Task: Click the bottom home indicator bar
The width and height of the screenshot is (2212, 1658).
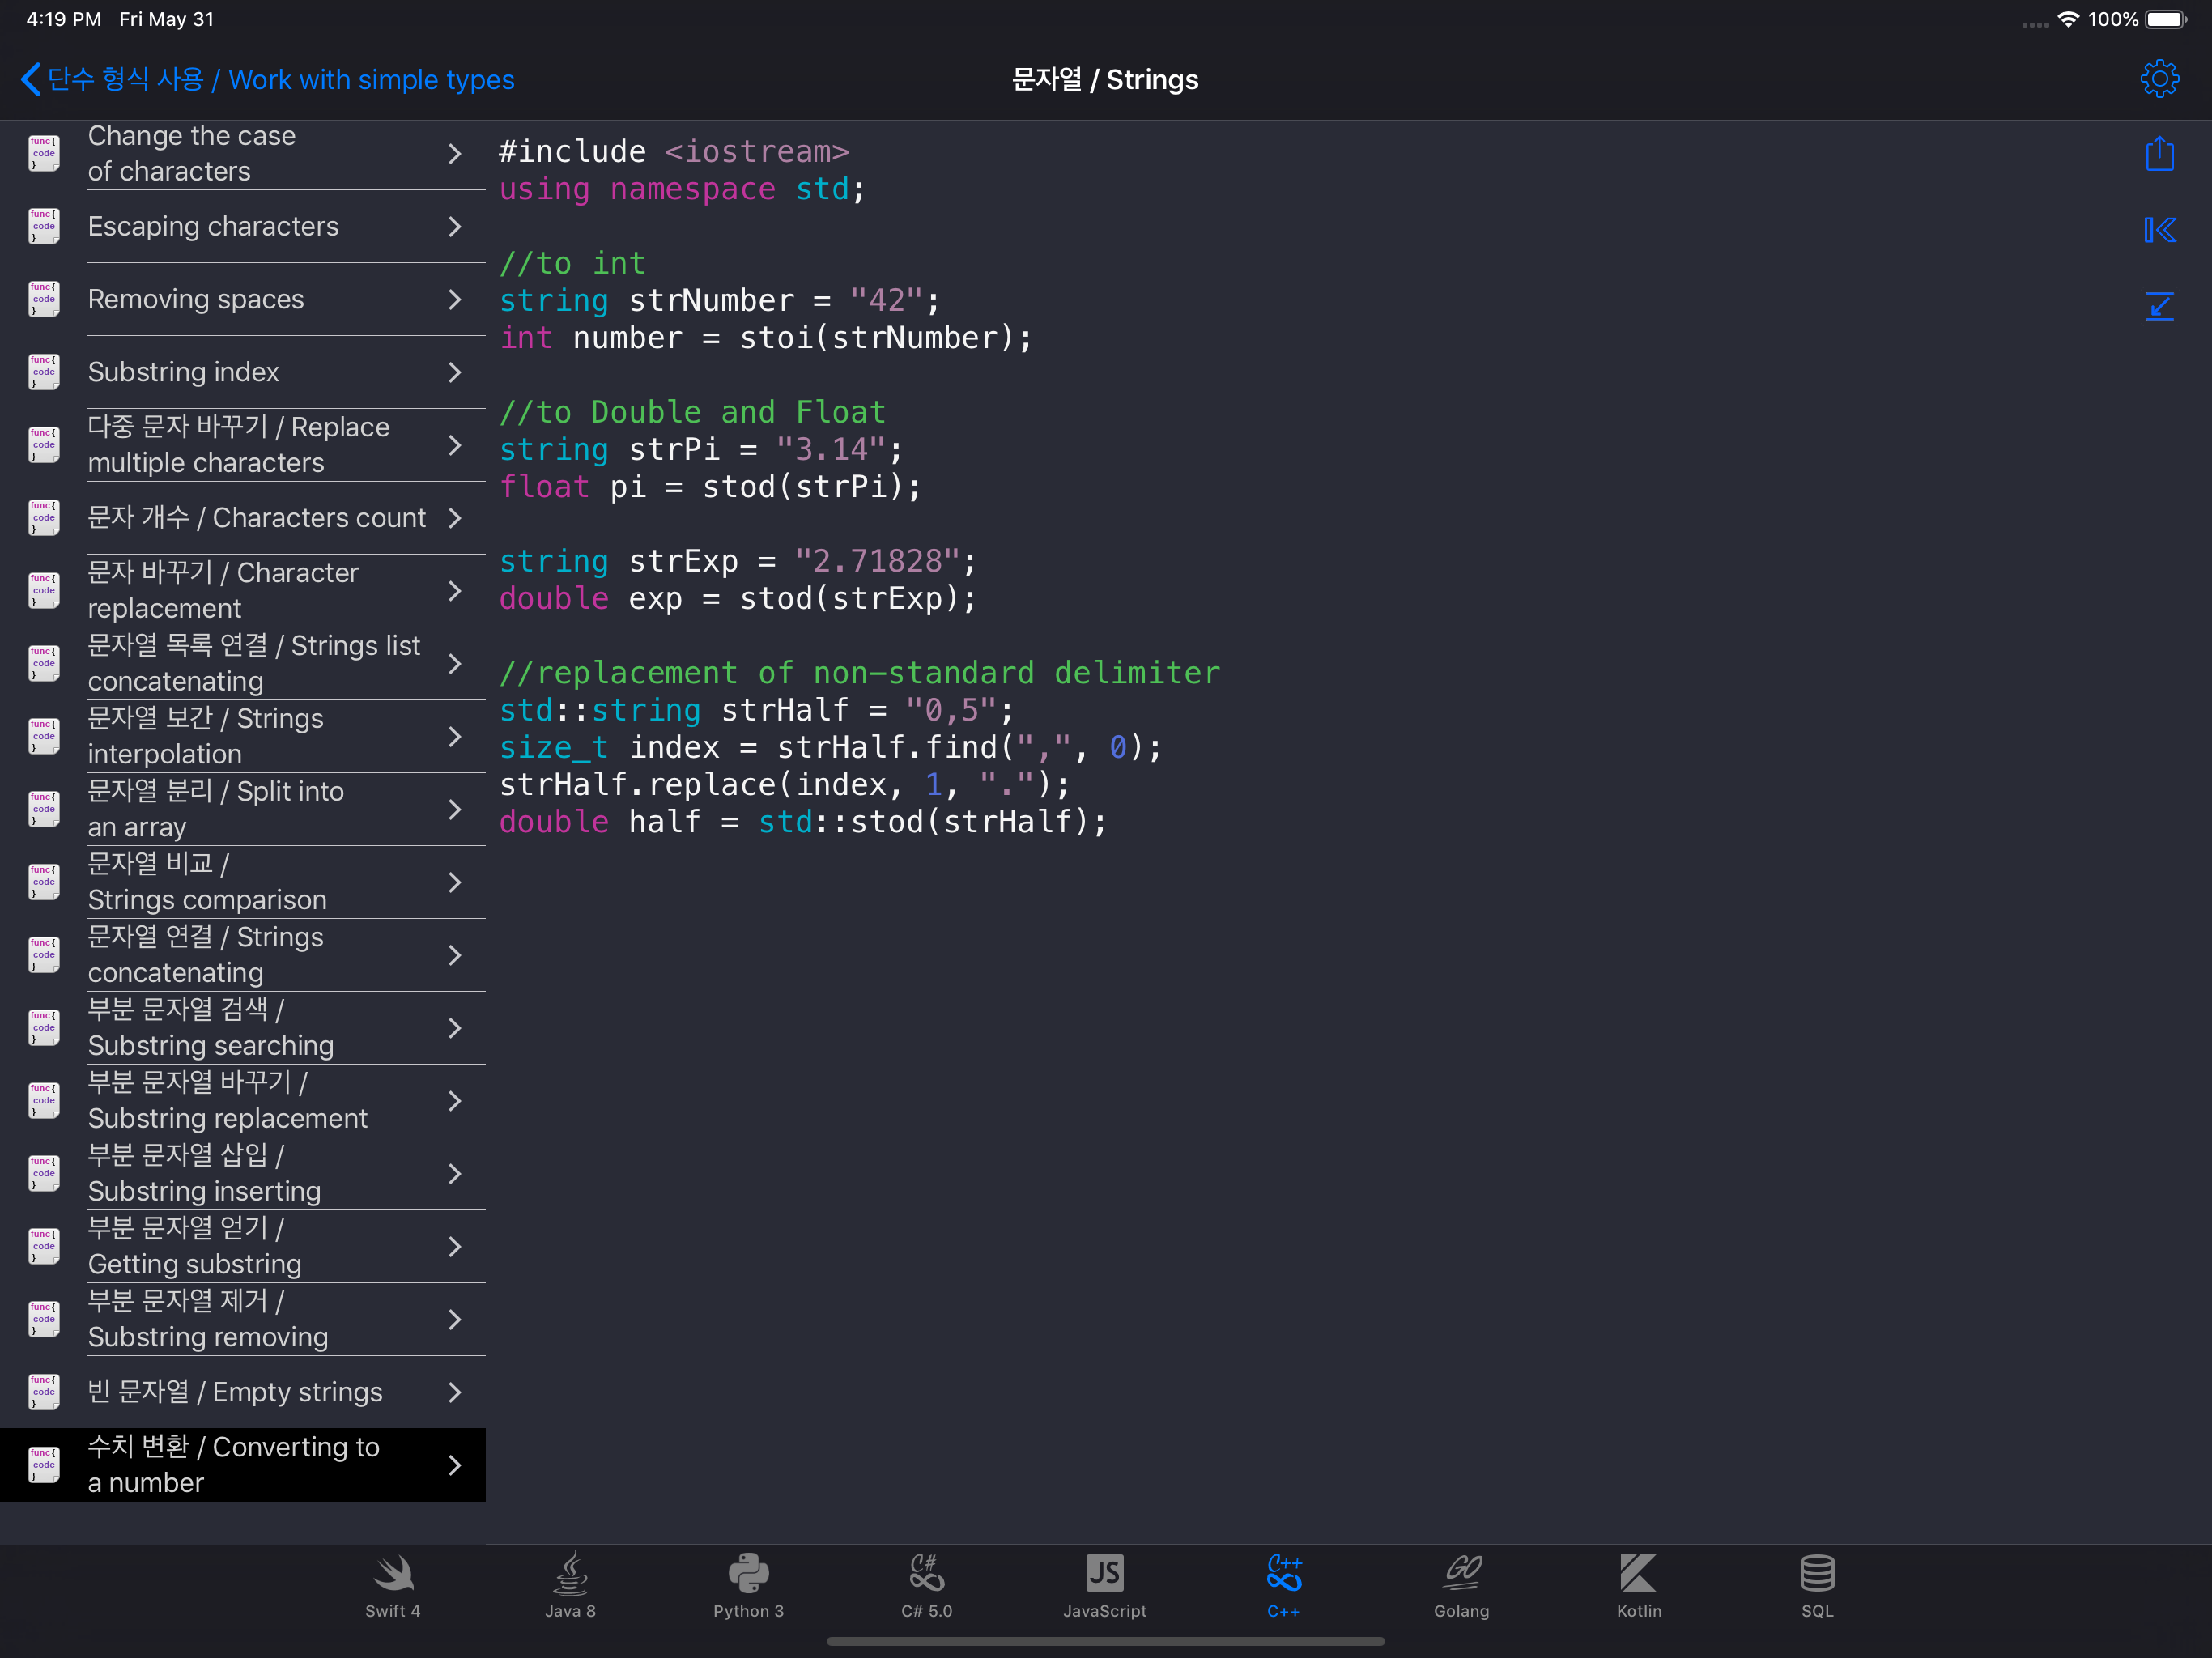Action: pyautogui.click(x=1105, y=1641)
